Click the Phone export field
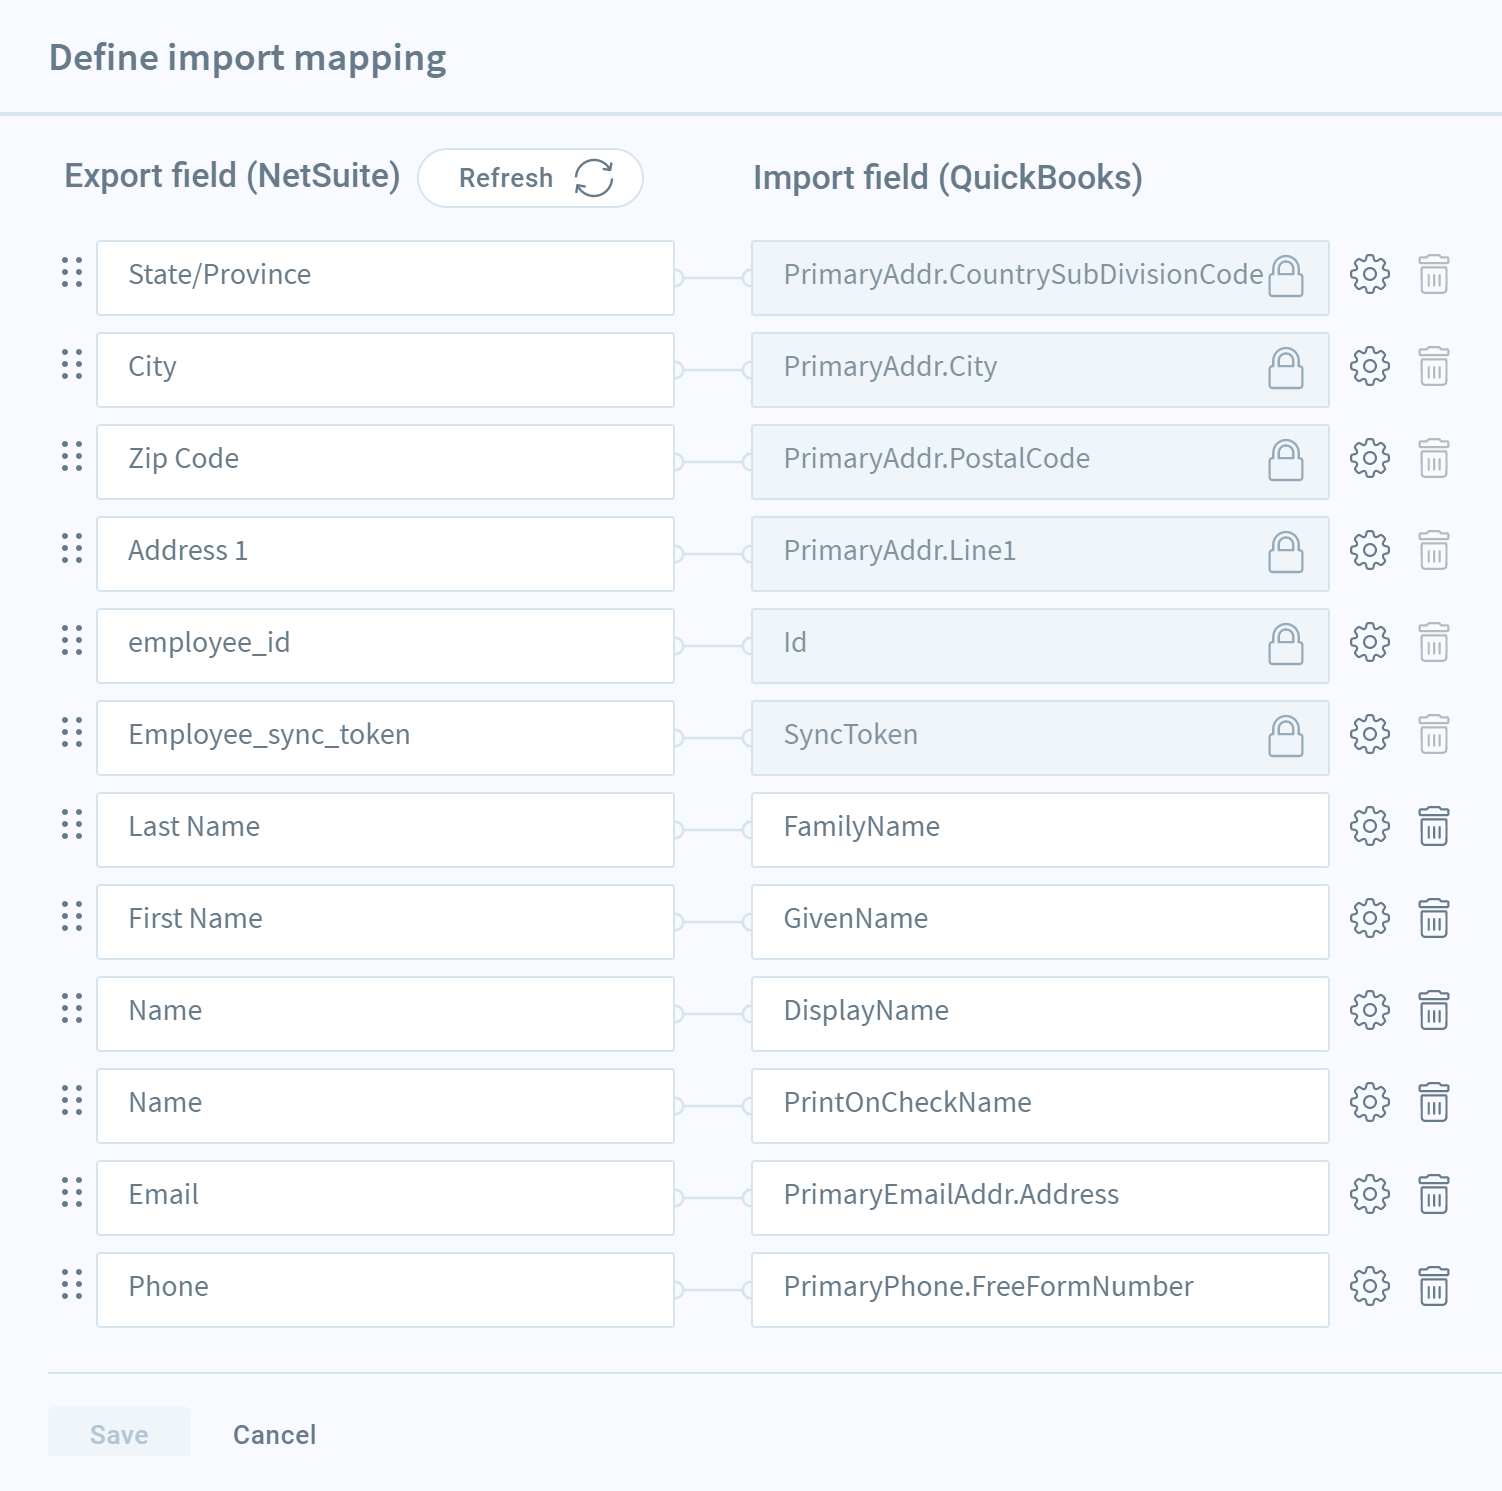The image size is (1502, 1491). coord(385,1290)
